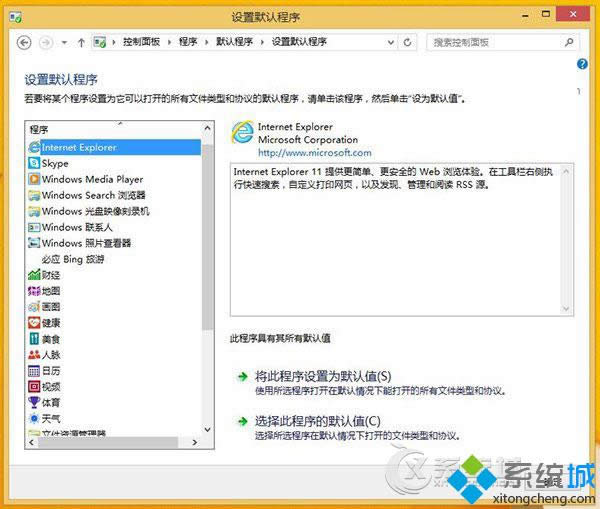Open the http://www.microsoft.com link
The width and height of the screenshot is (600, 509).
[x=315, y=153]
